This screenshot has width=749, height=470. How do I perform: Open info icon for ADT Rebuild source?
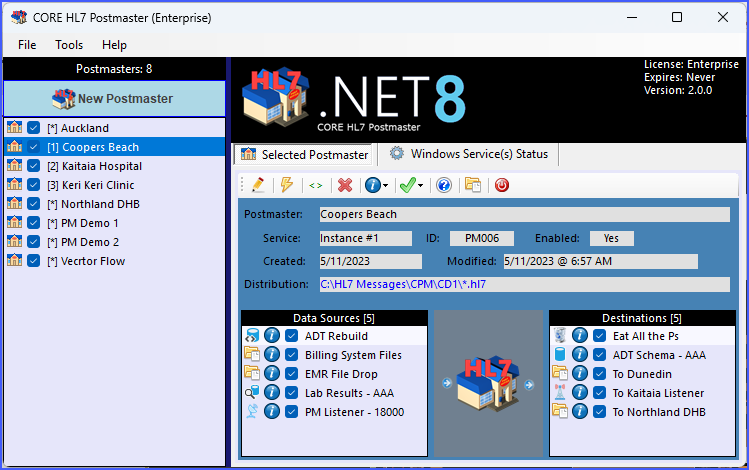pyautogui.click(x=272, y=336)
